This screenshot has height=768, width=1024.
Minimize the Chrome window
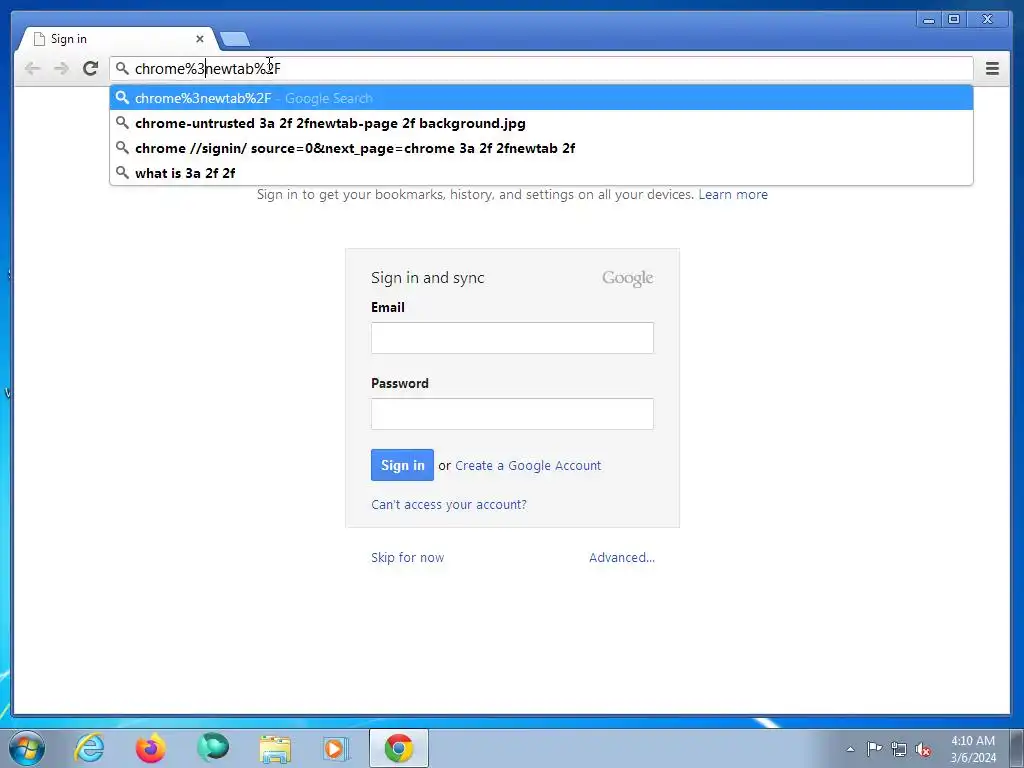pyautogui.click(x=928, y=20)
